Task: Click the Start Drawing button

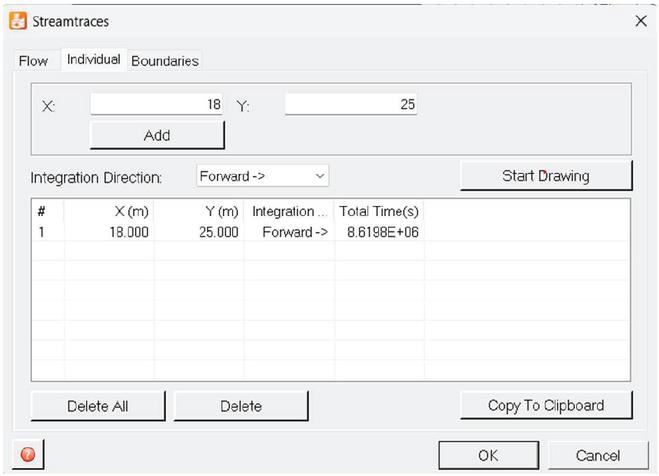Action: 545,176
